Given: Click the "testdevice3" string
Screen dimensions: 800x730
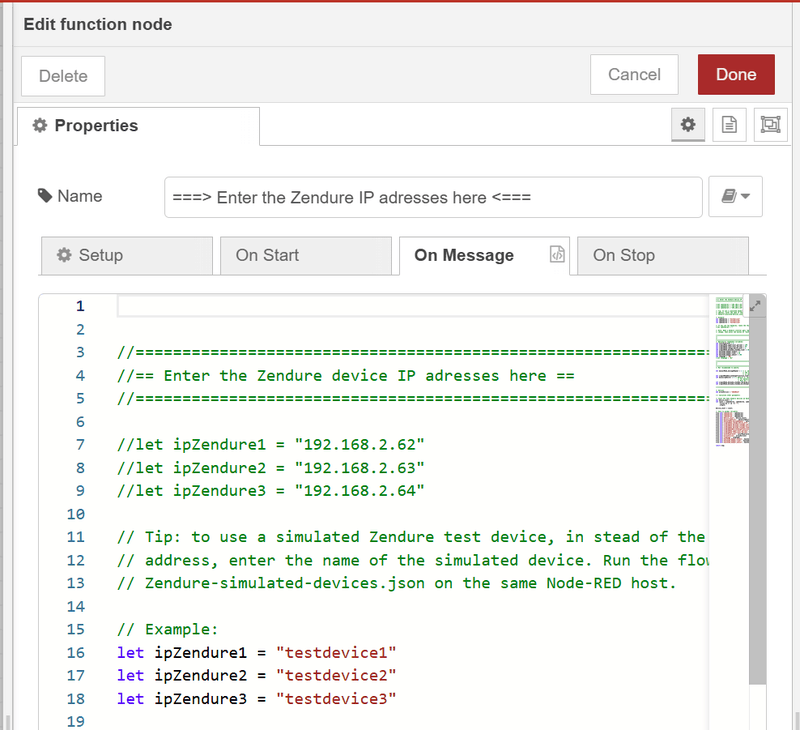Looking at the screenshot, I should click(336, 699).
